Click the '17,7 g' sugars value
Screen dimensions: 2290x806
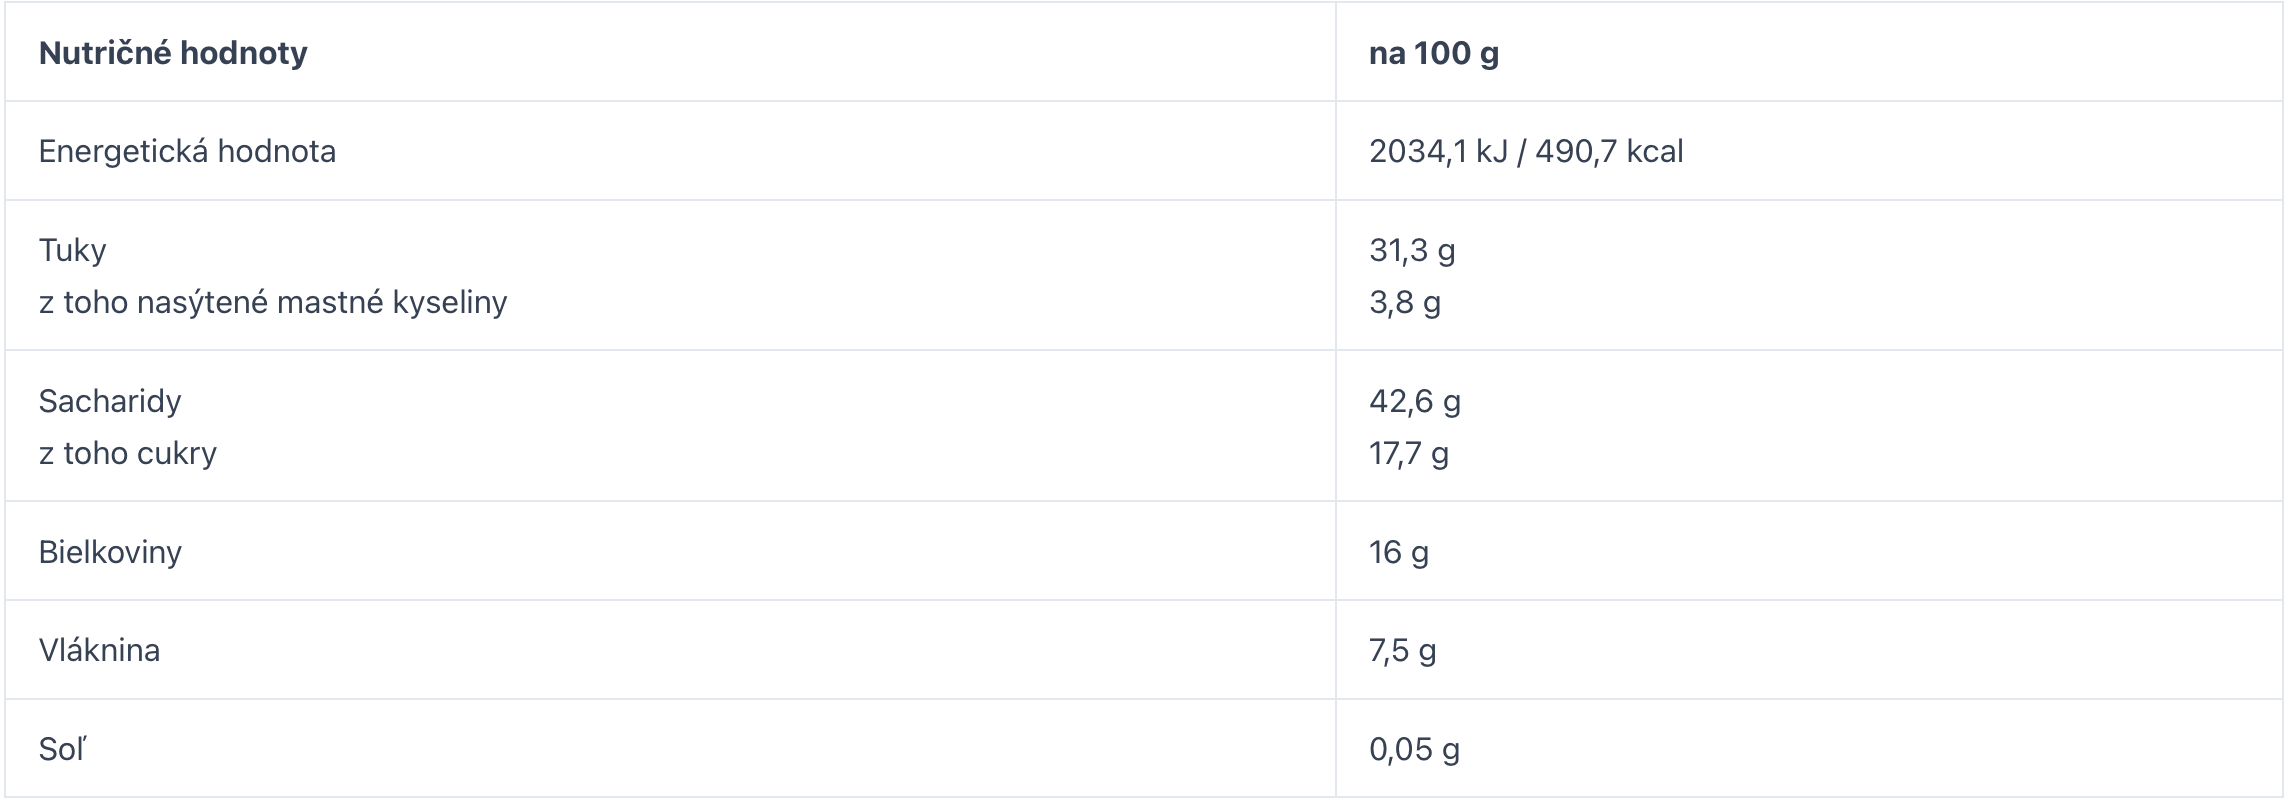point(1408,453)
